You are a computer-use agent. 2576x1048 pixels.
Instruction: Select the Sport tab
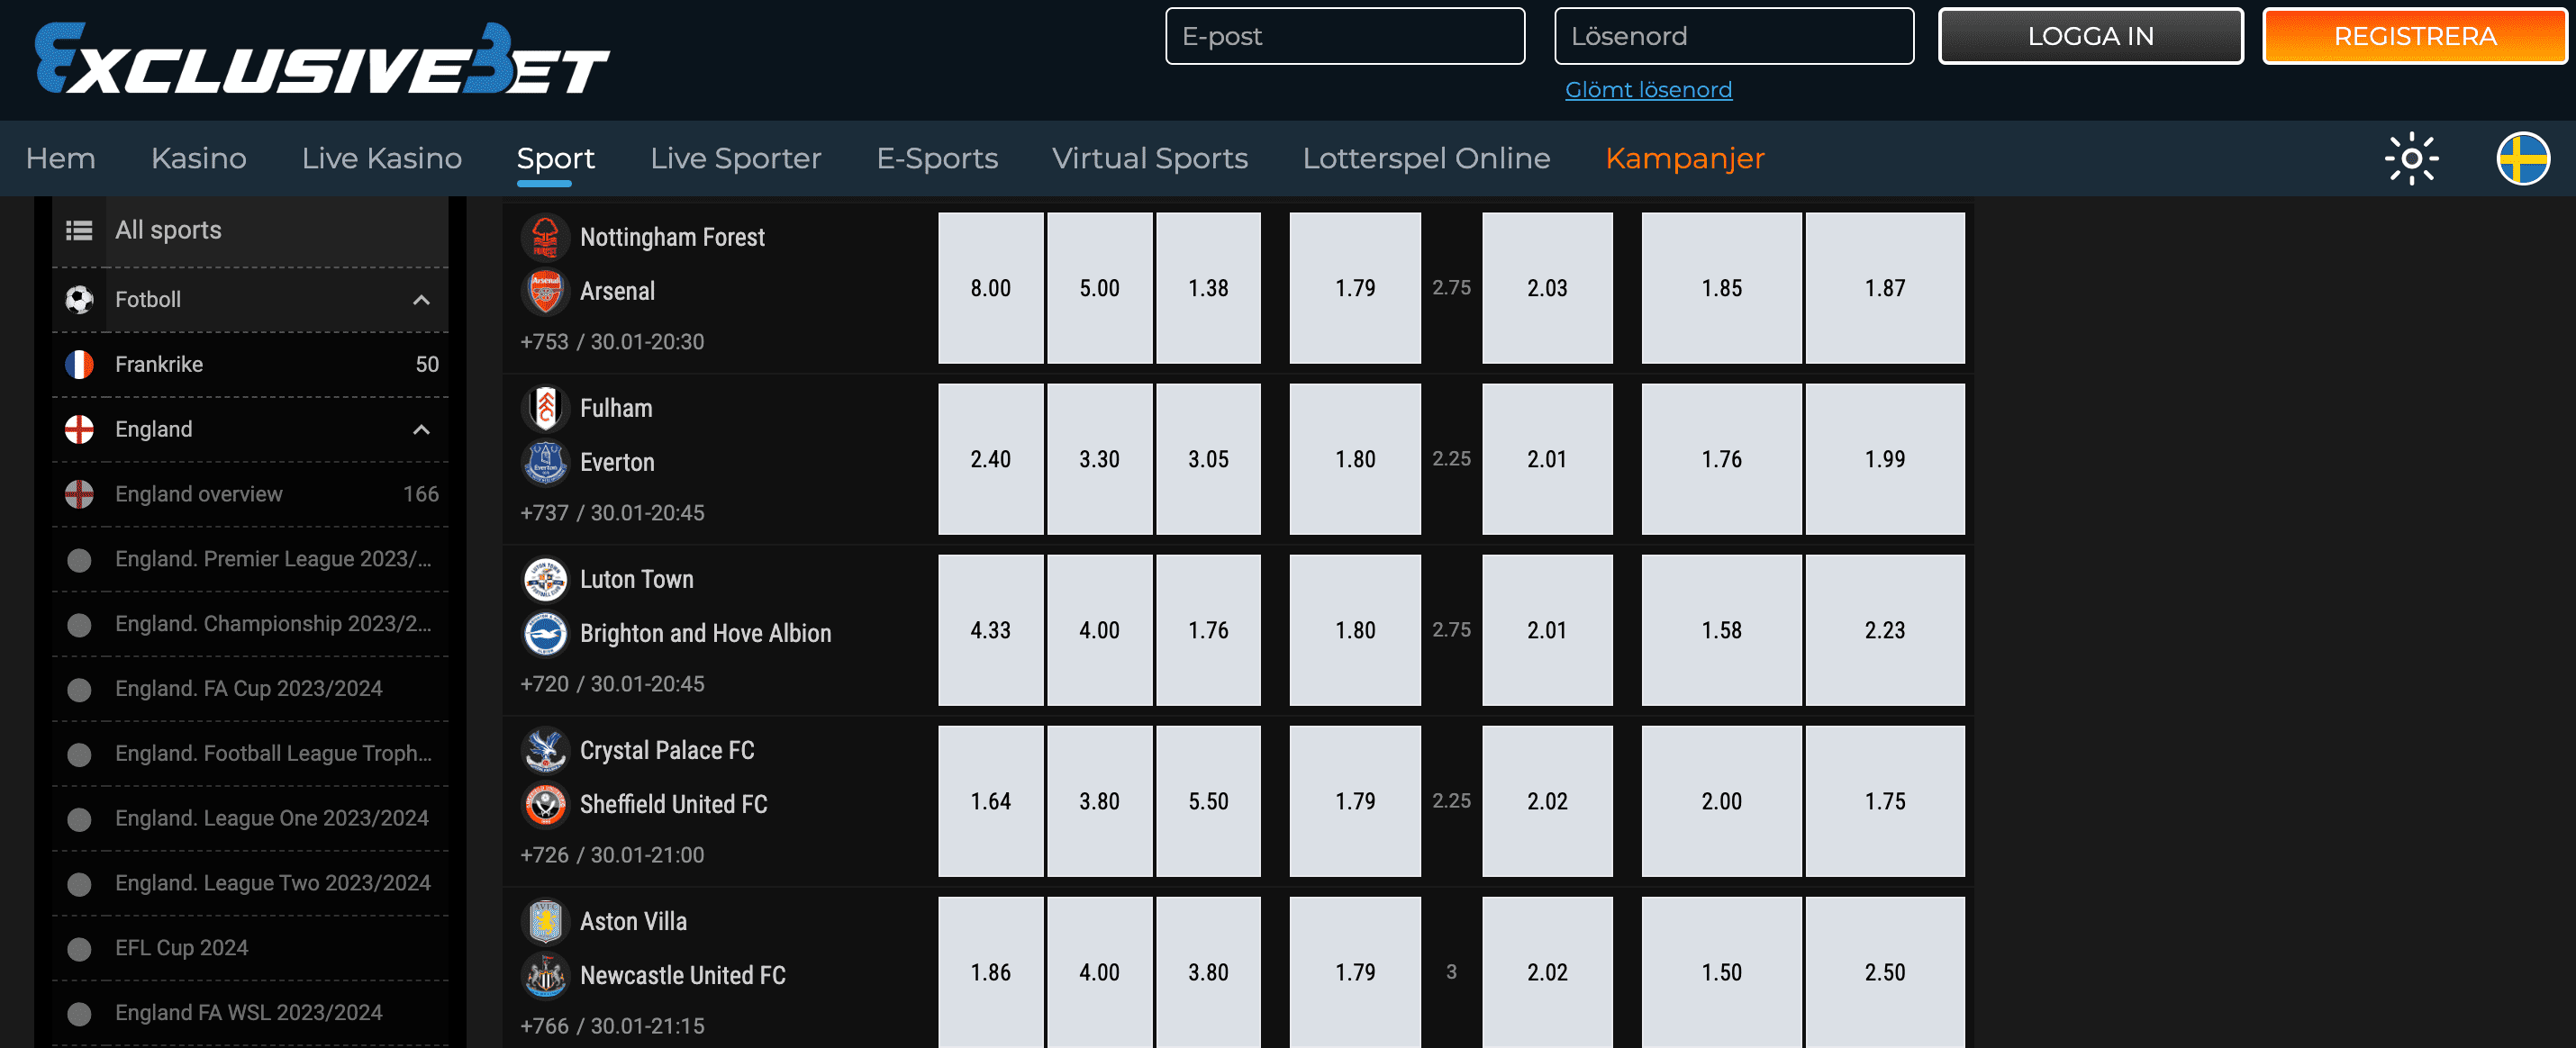555,158
